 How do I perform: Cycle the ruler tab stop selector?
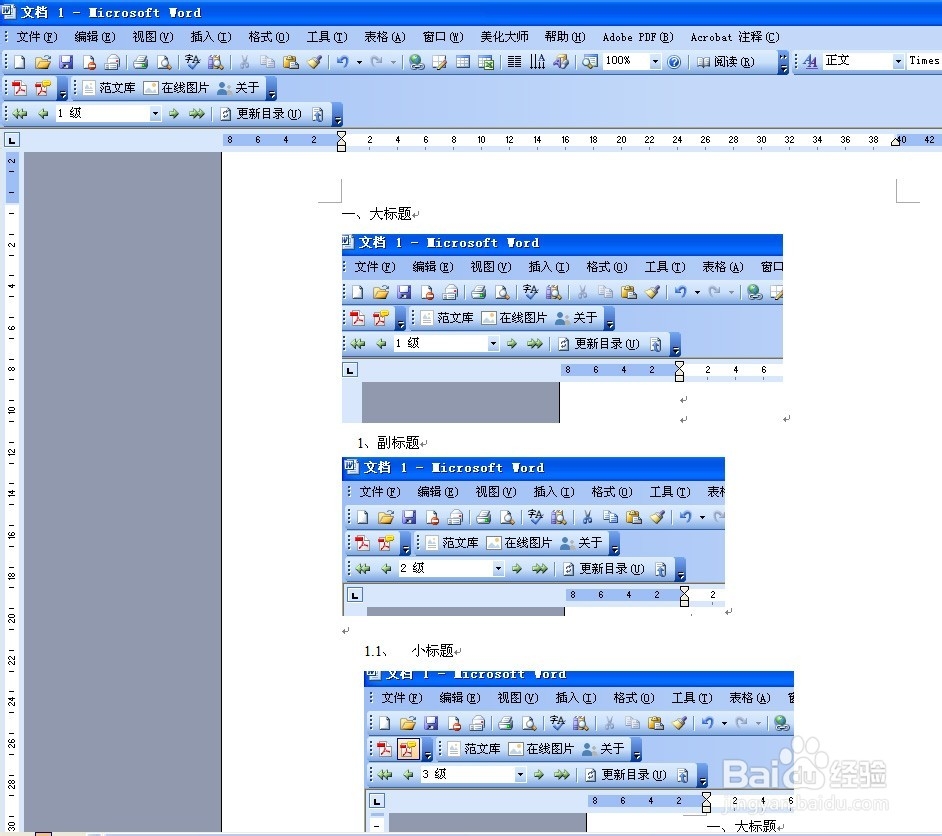pos(12,141)
